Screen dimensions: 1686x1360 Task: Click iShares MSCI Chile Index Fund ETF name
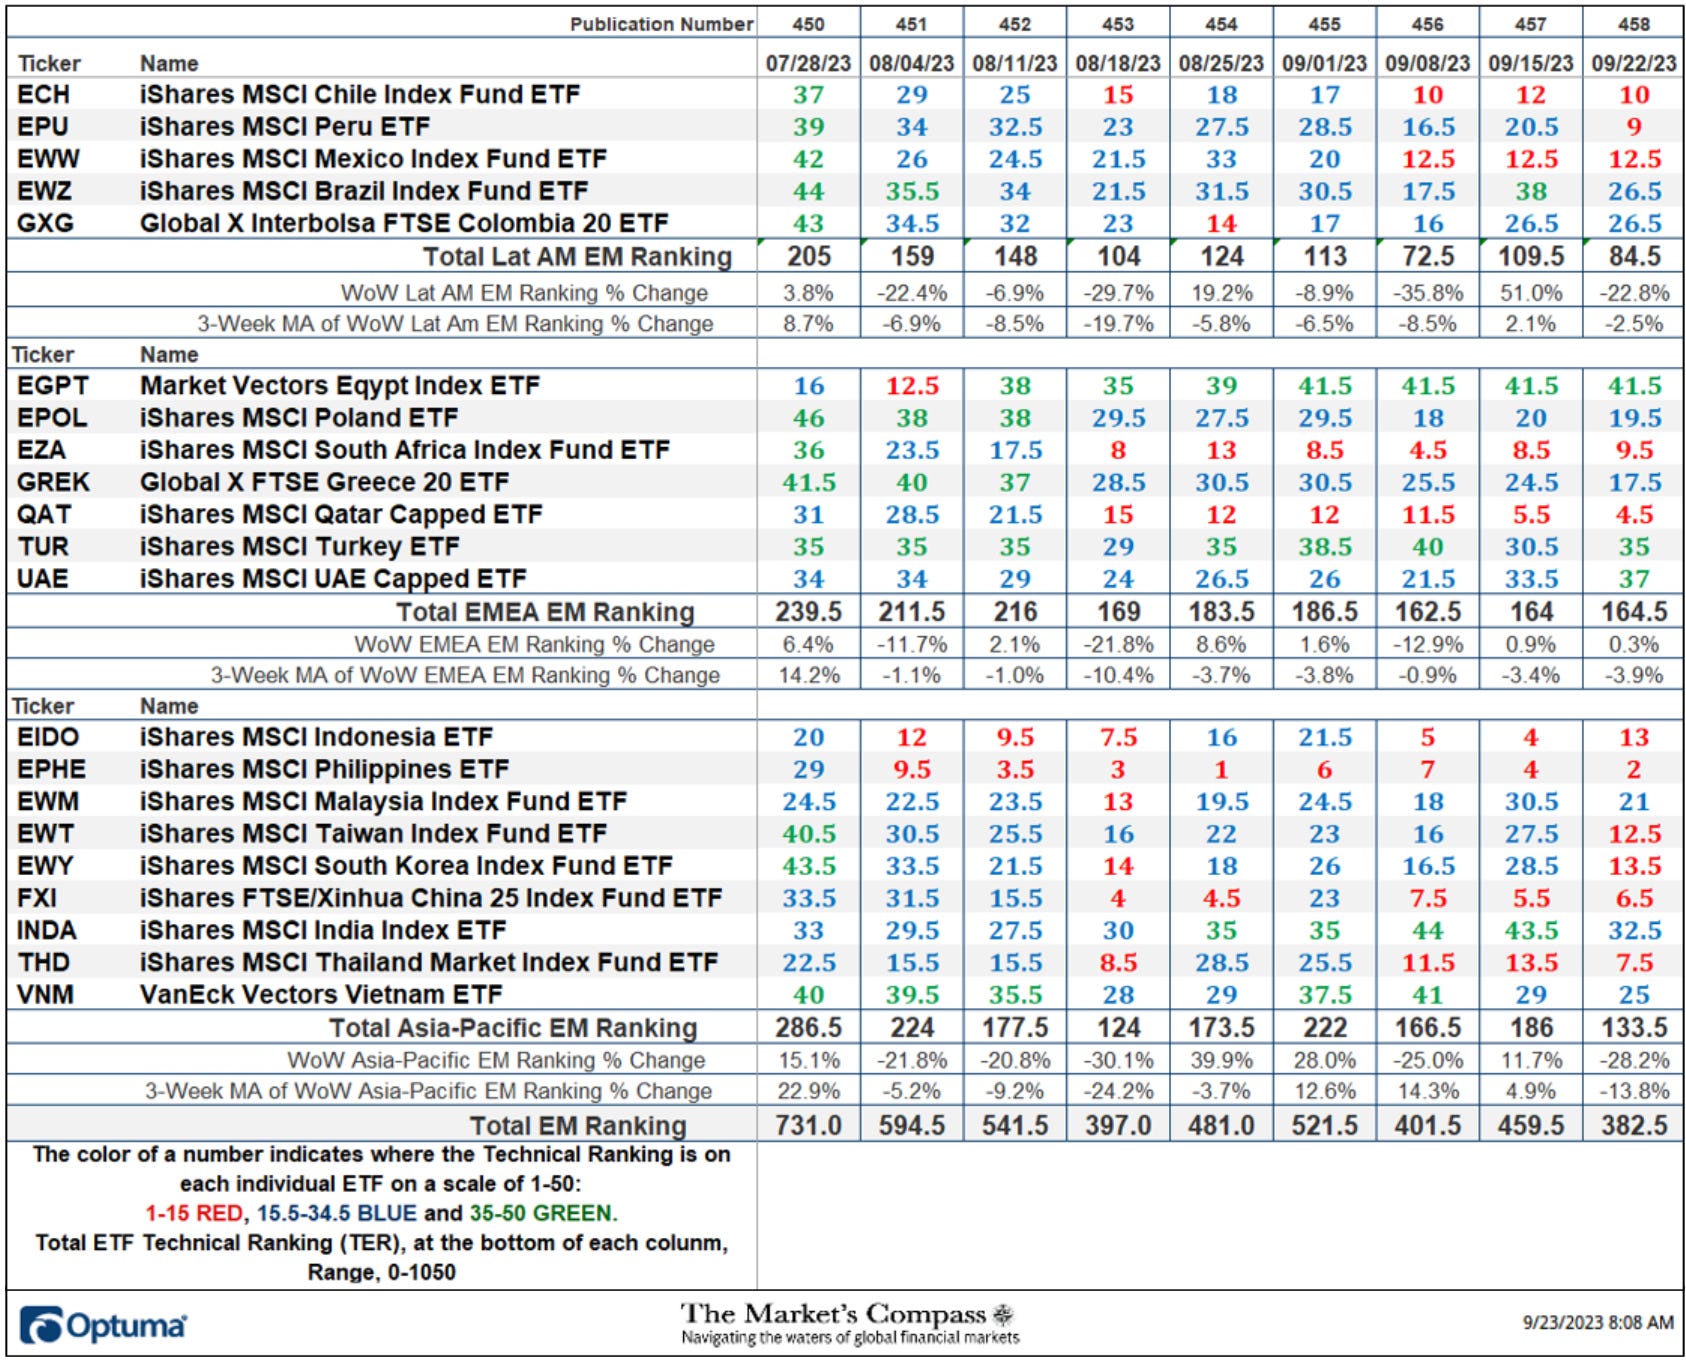360,95
